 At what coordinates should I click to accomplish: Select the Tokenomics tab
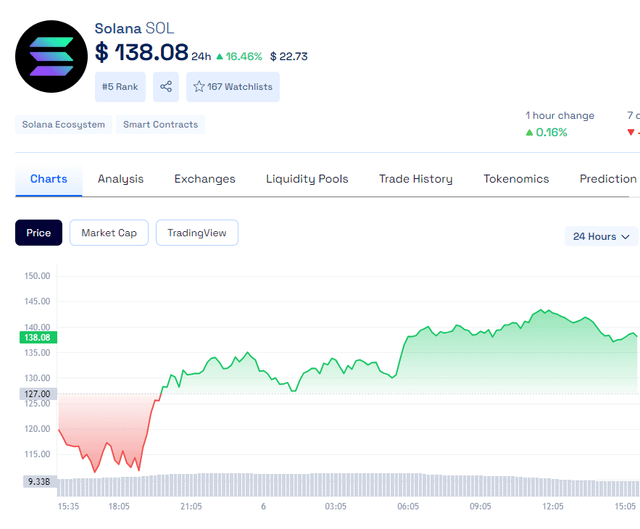[x=516, y=179]
